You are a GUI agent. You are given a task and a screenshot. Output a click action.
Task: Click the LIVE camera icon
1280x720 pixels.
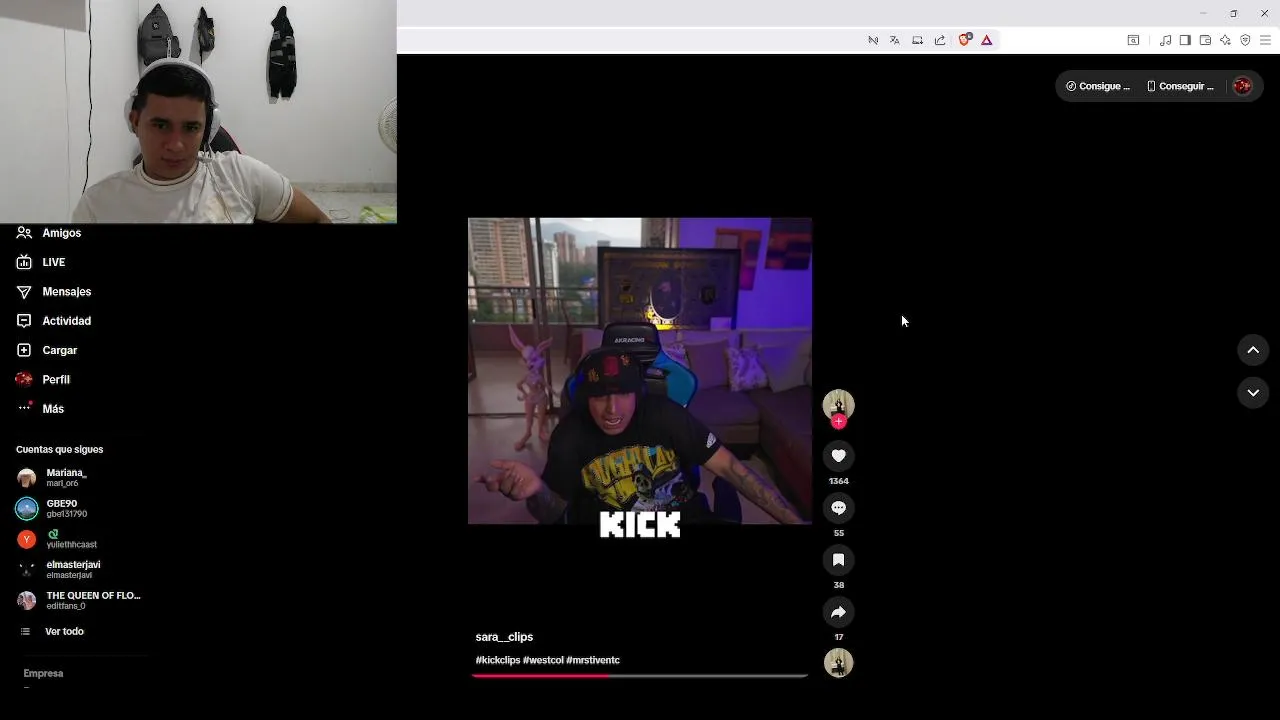24,262
